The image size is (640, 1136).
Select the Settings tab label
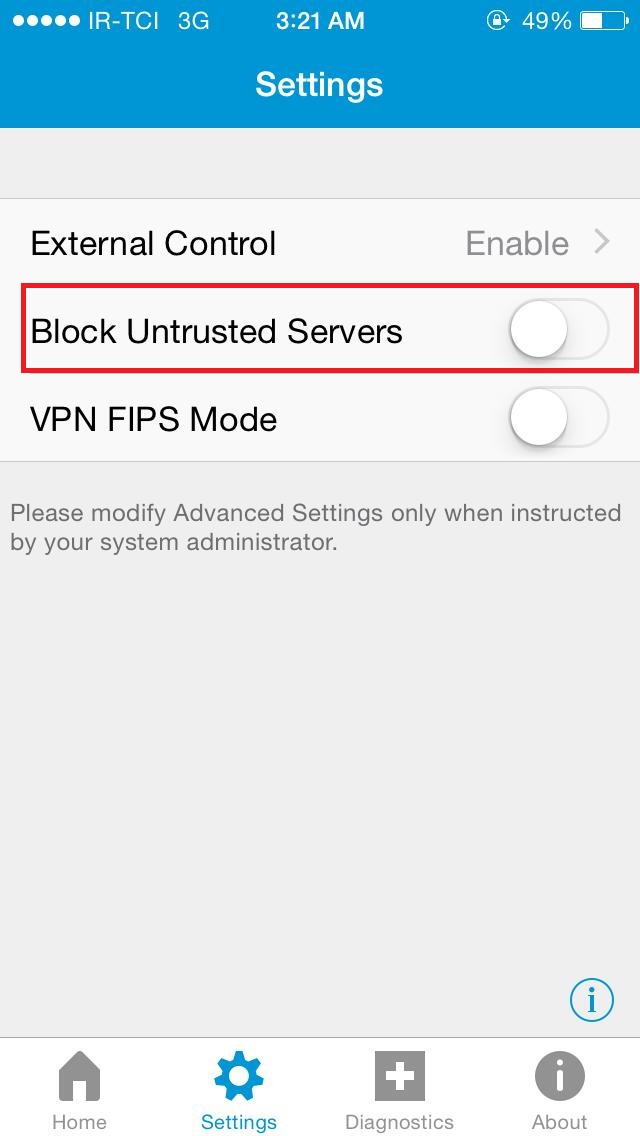coord(239,1122)
